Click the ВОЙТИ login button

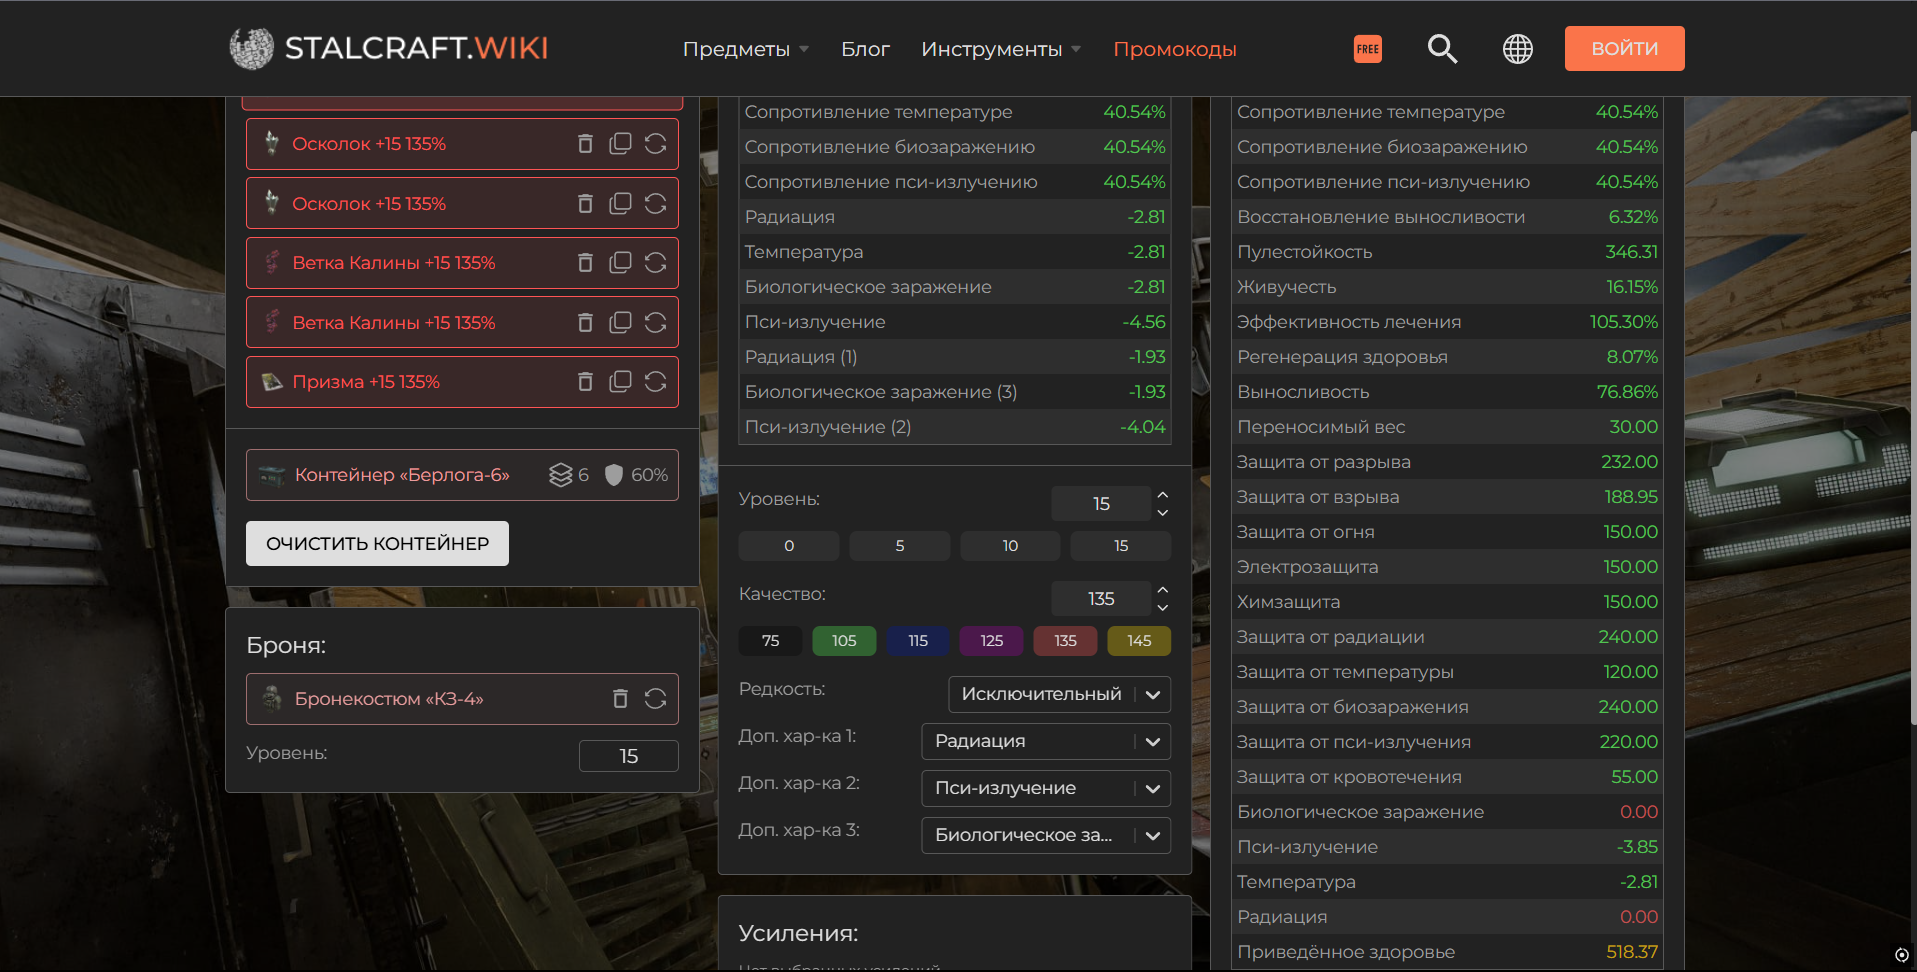(1624, 48)
